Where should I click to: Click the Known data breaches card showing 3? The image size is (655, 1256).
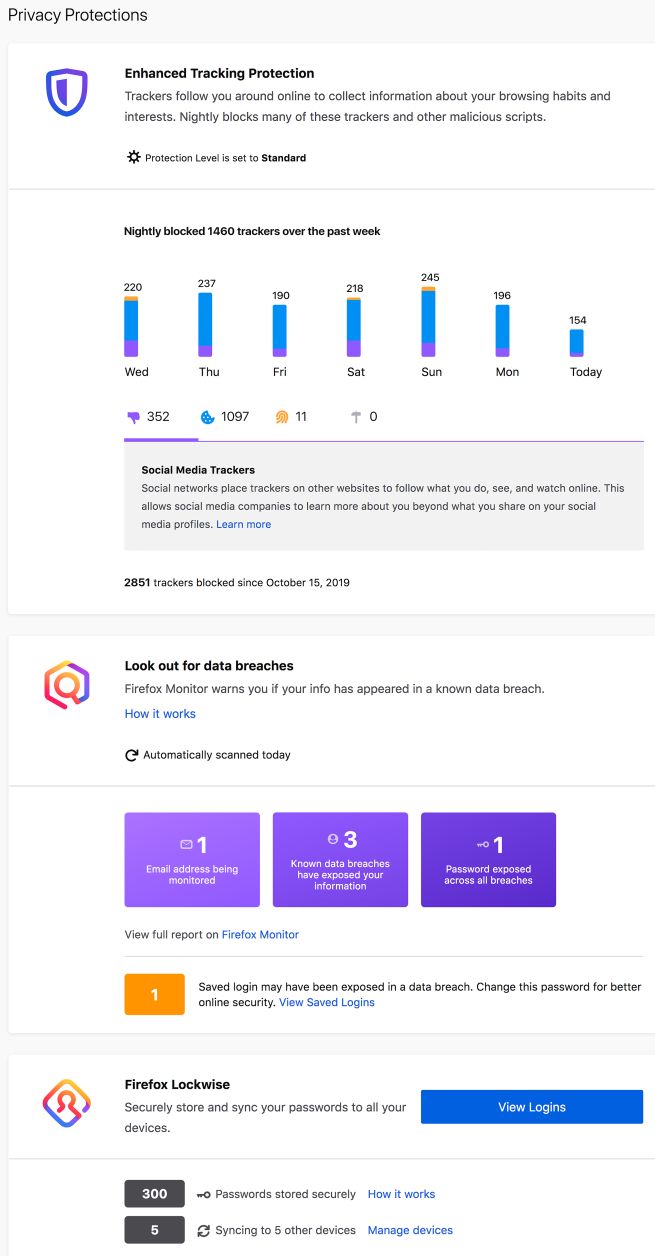click(340, 860)
